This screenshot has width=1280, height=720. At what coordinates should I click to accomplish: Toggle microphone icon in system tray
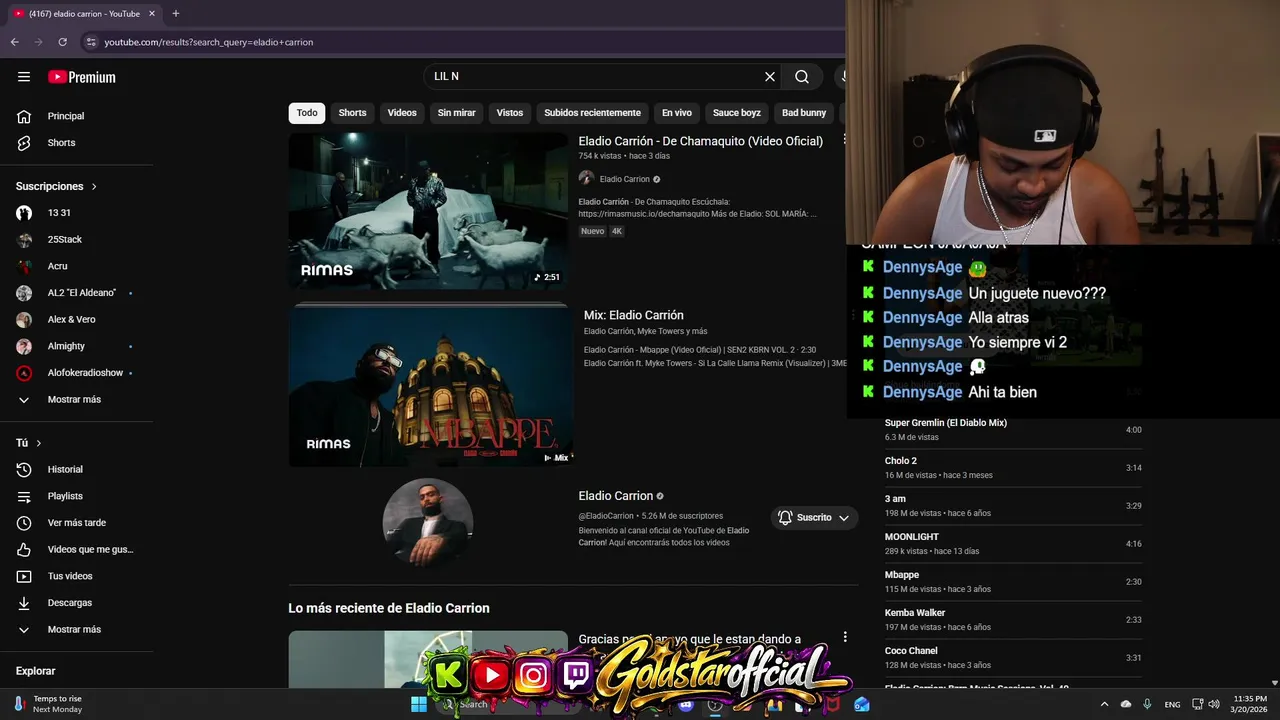tap(1147, 704)
